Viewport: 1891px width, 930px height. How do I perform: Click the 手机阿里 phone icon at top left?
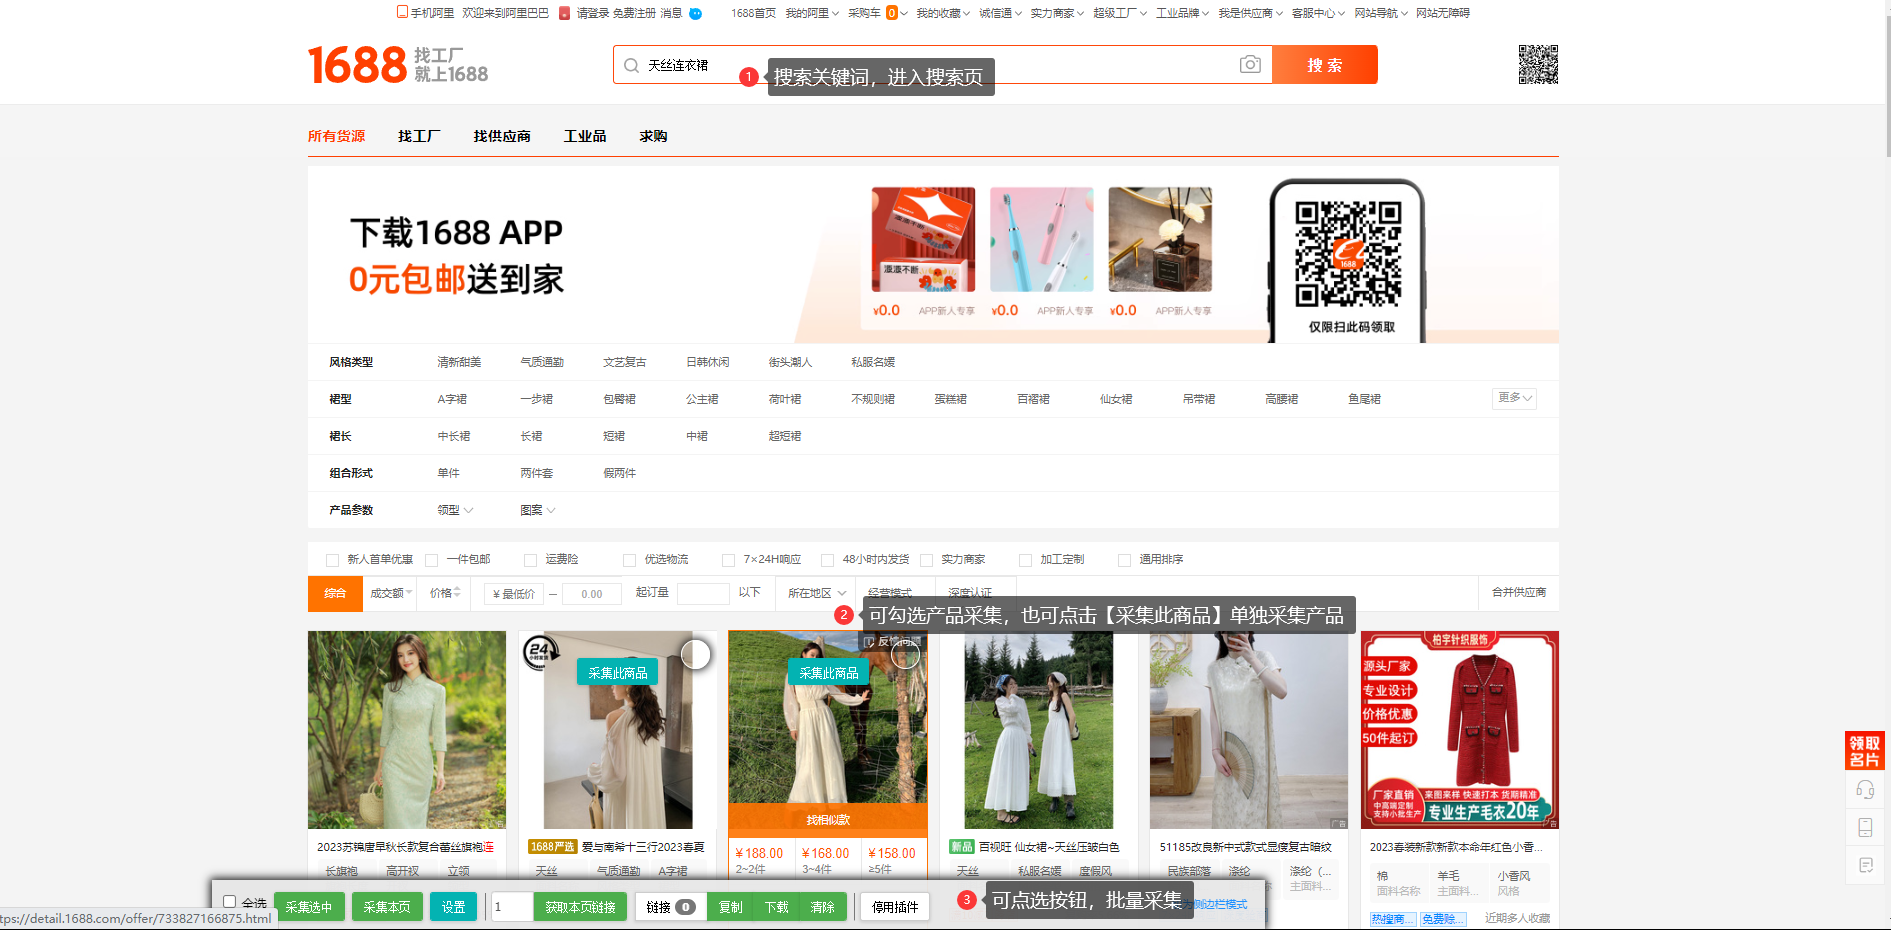coord(400,12)
